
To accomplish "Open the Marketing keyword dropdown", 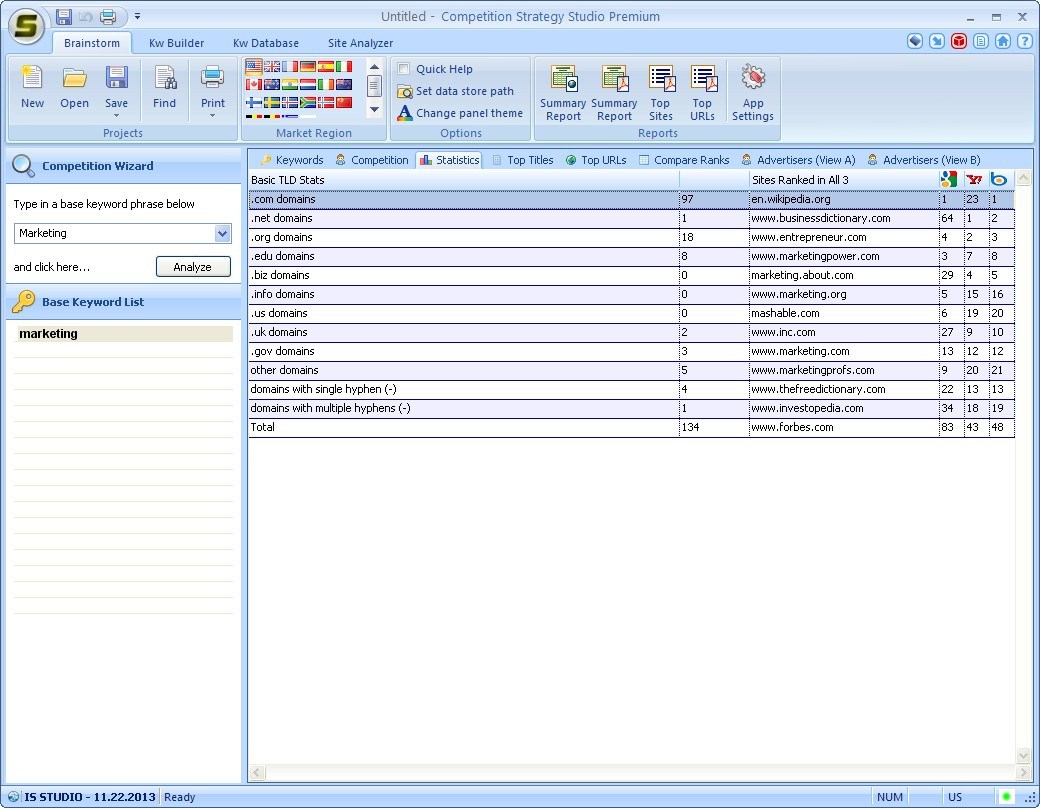I will pyautogui.click(x=221, y=233).
